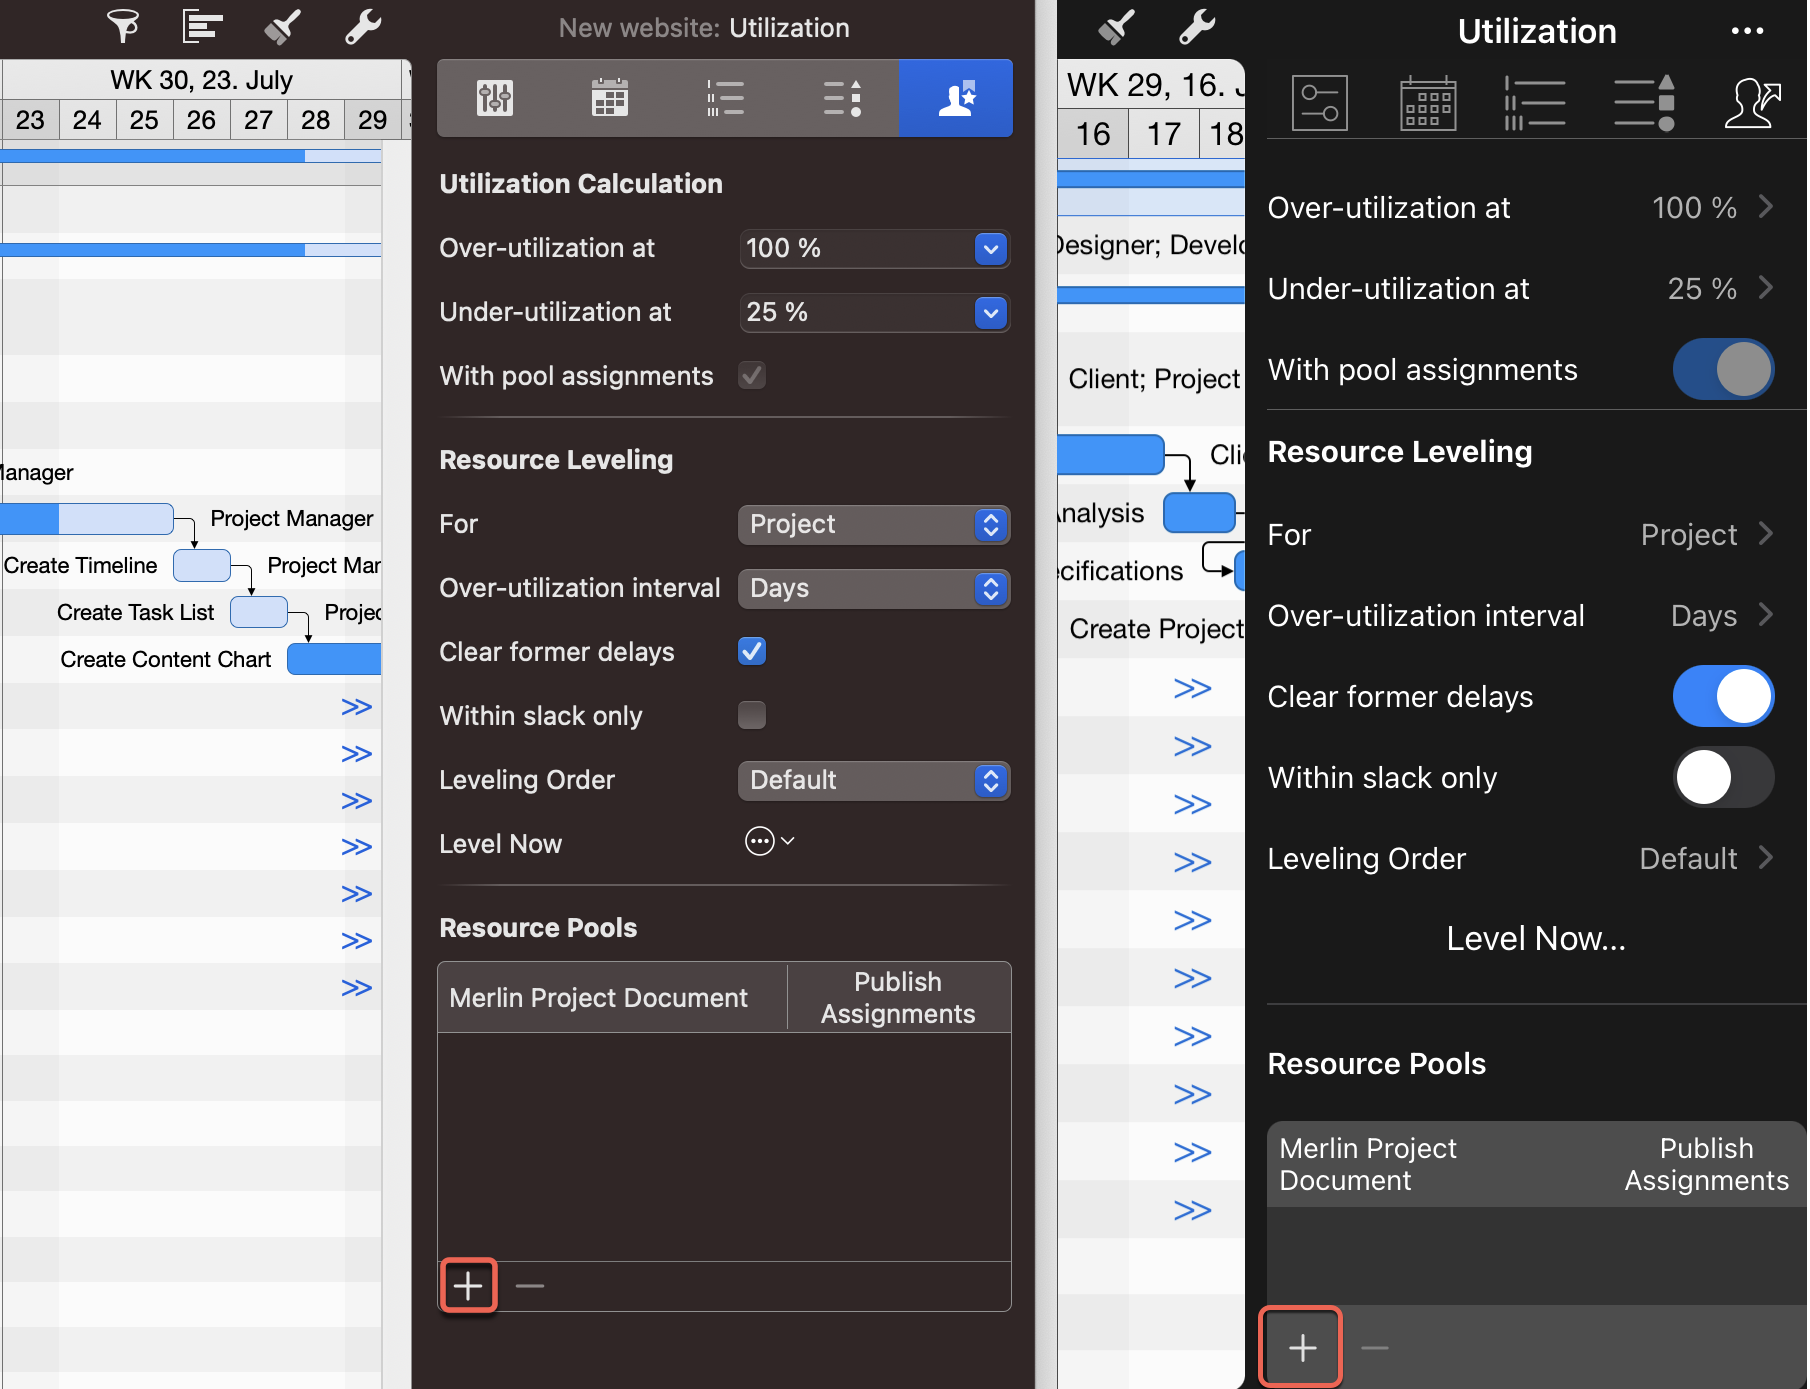The width and height of the screenshot is (1810, 1389).
Task: Open the report/list icon next to the filter
Action: click(202, 27)
